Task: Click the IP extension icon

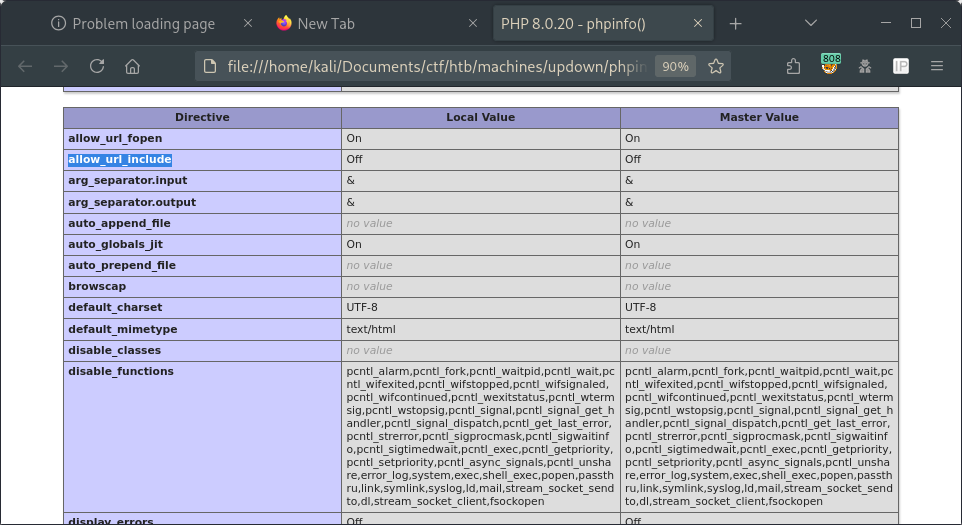Action: 900,66
